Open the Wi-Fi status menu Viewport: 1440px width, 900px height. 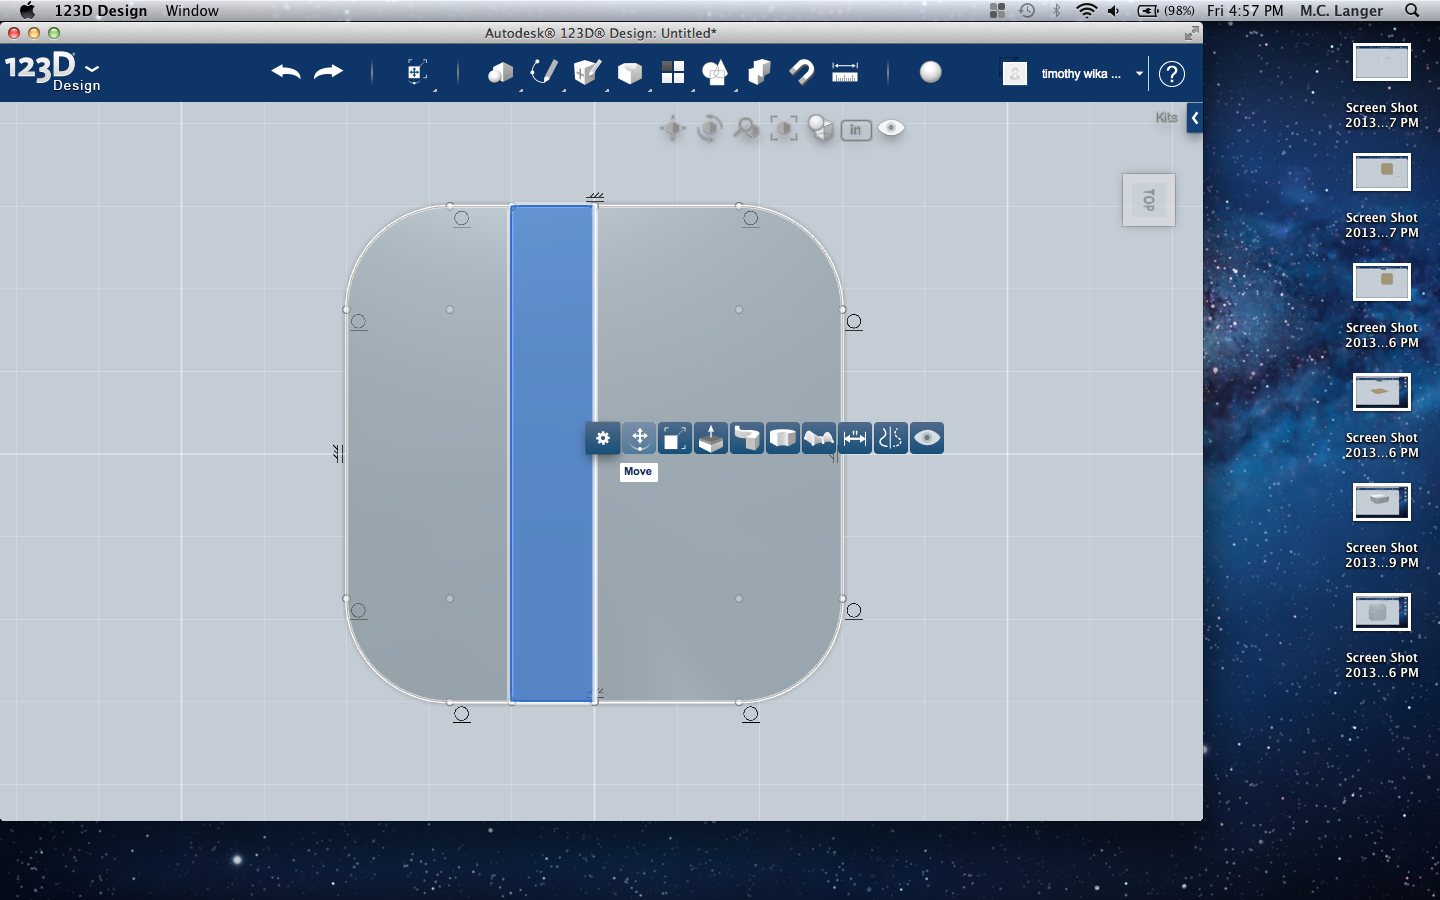(1086, 11)
